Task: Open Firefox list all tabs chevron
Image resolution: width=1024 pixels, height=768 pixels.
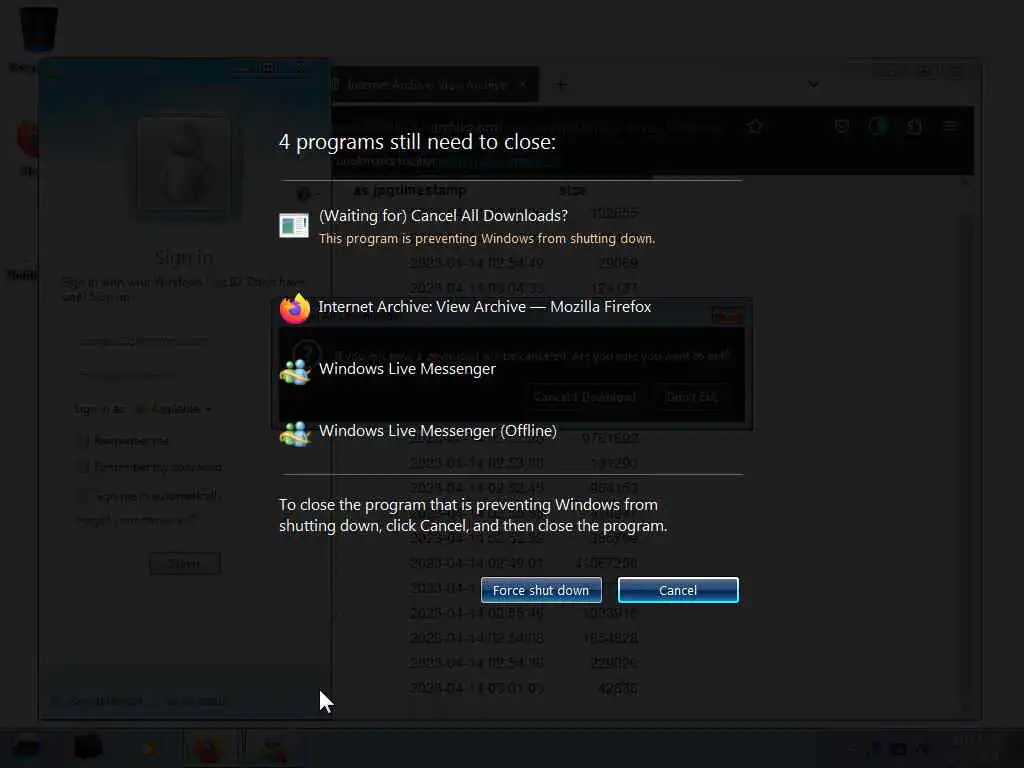Action: coord(813,84)
